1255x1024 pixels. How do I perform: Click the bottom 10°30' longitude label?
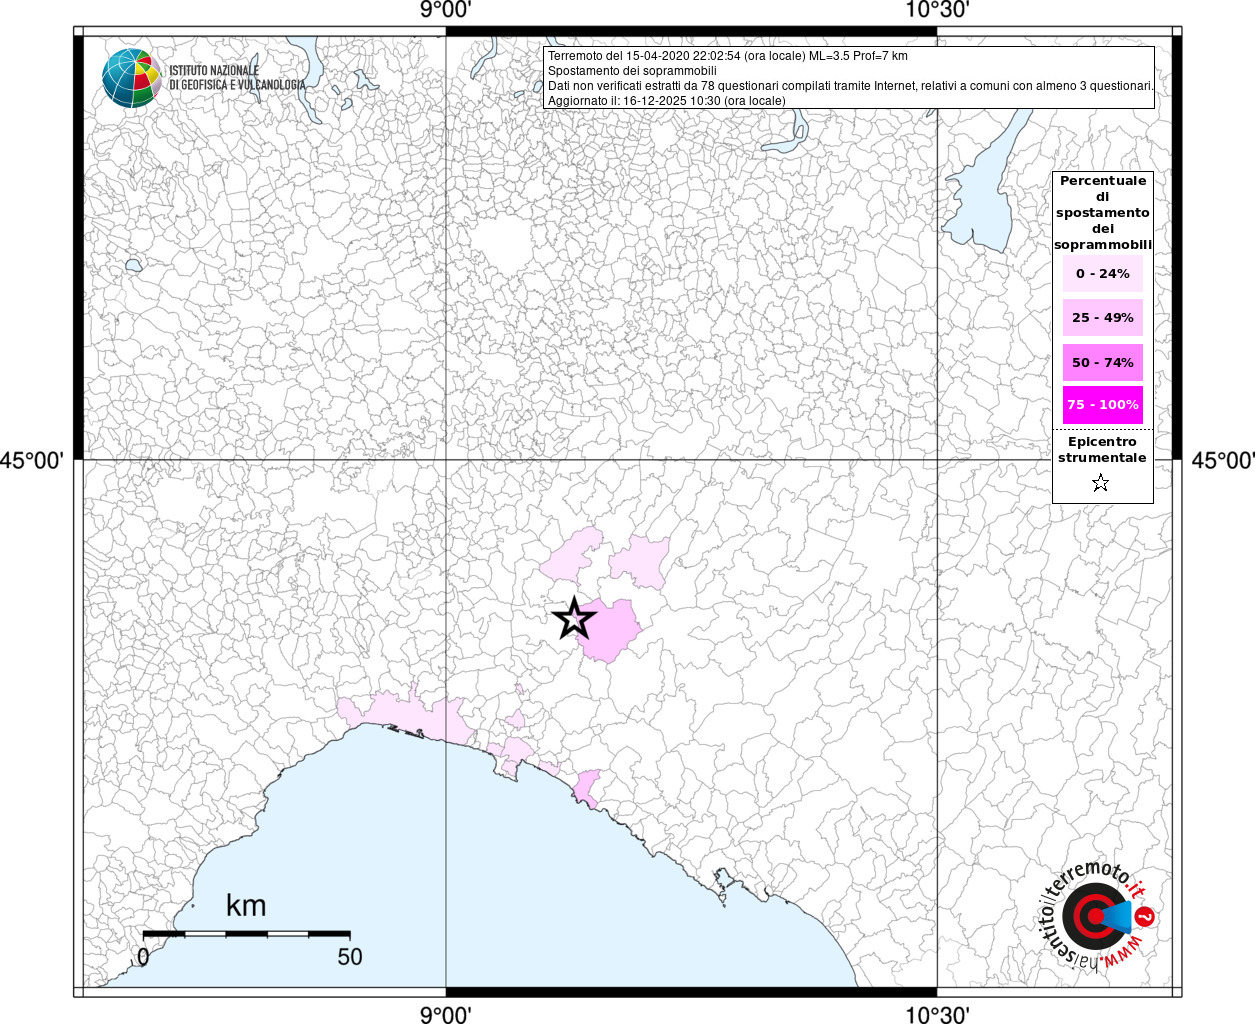click(x=937, y=1014)
